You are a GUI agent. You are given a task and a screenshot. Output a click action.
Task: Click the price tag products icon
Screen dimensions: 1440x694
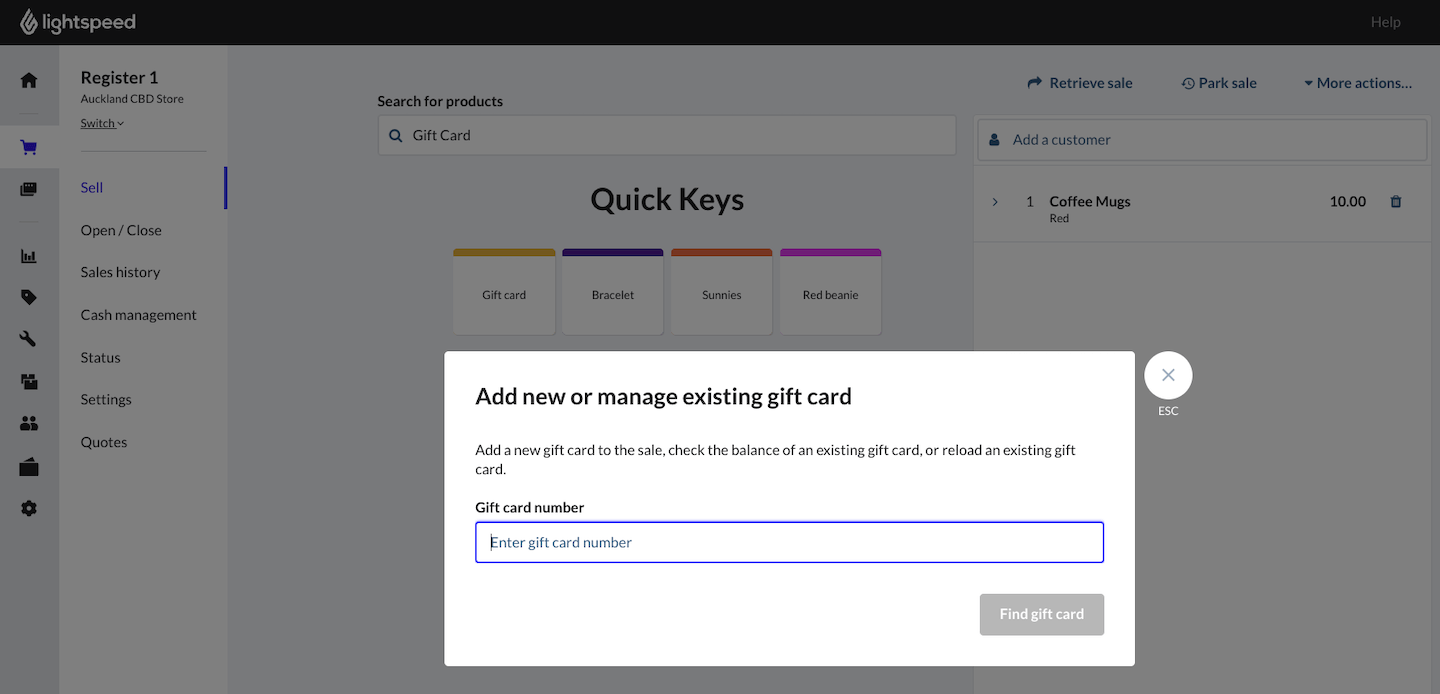tap(29, 297)
